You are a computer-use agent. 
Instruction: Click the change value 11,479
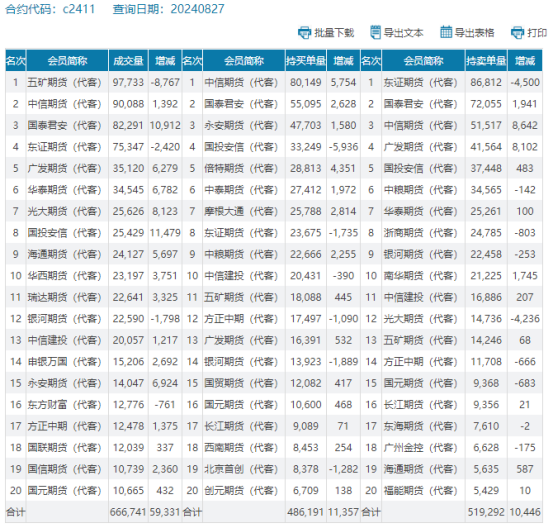(165, 233)
